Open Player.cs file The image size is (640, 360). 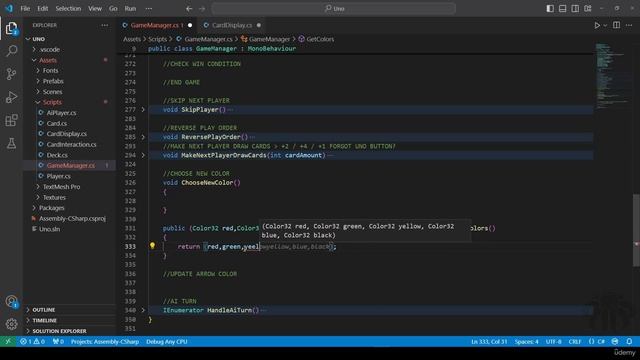58,176
